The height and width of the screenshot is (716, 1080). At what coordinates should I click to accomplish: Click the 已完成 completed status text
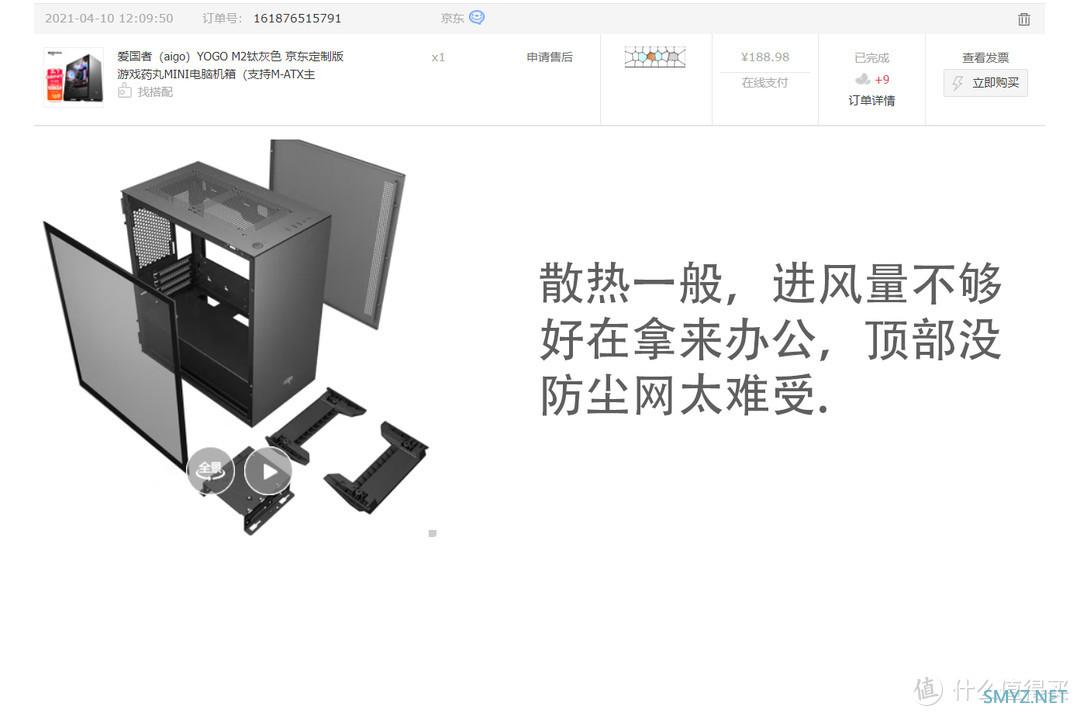(871, 58)
